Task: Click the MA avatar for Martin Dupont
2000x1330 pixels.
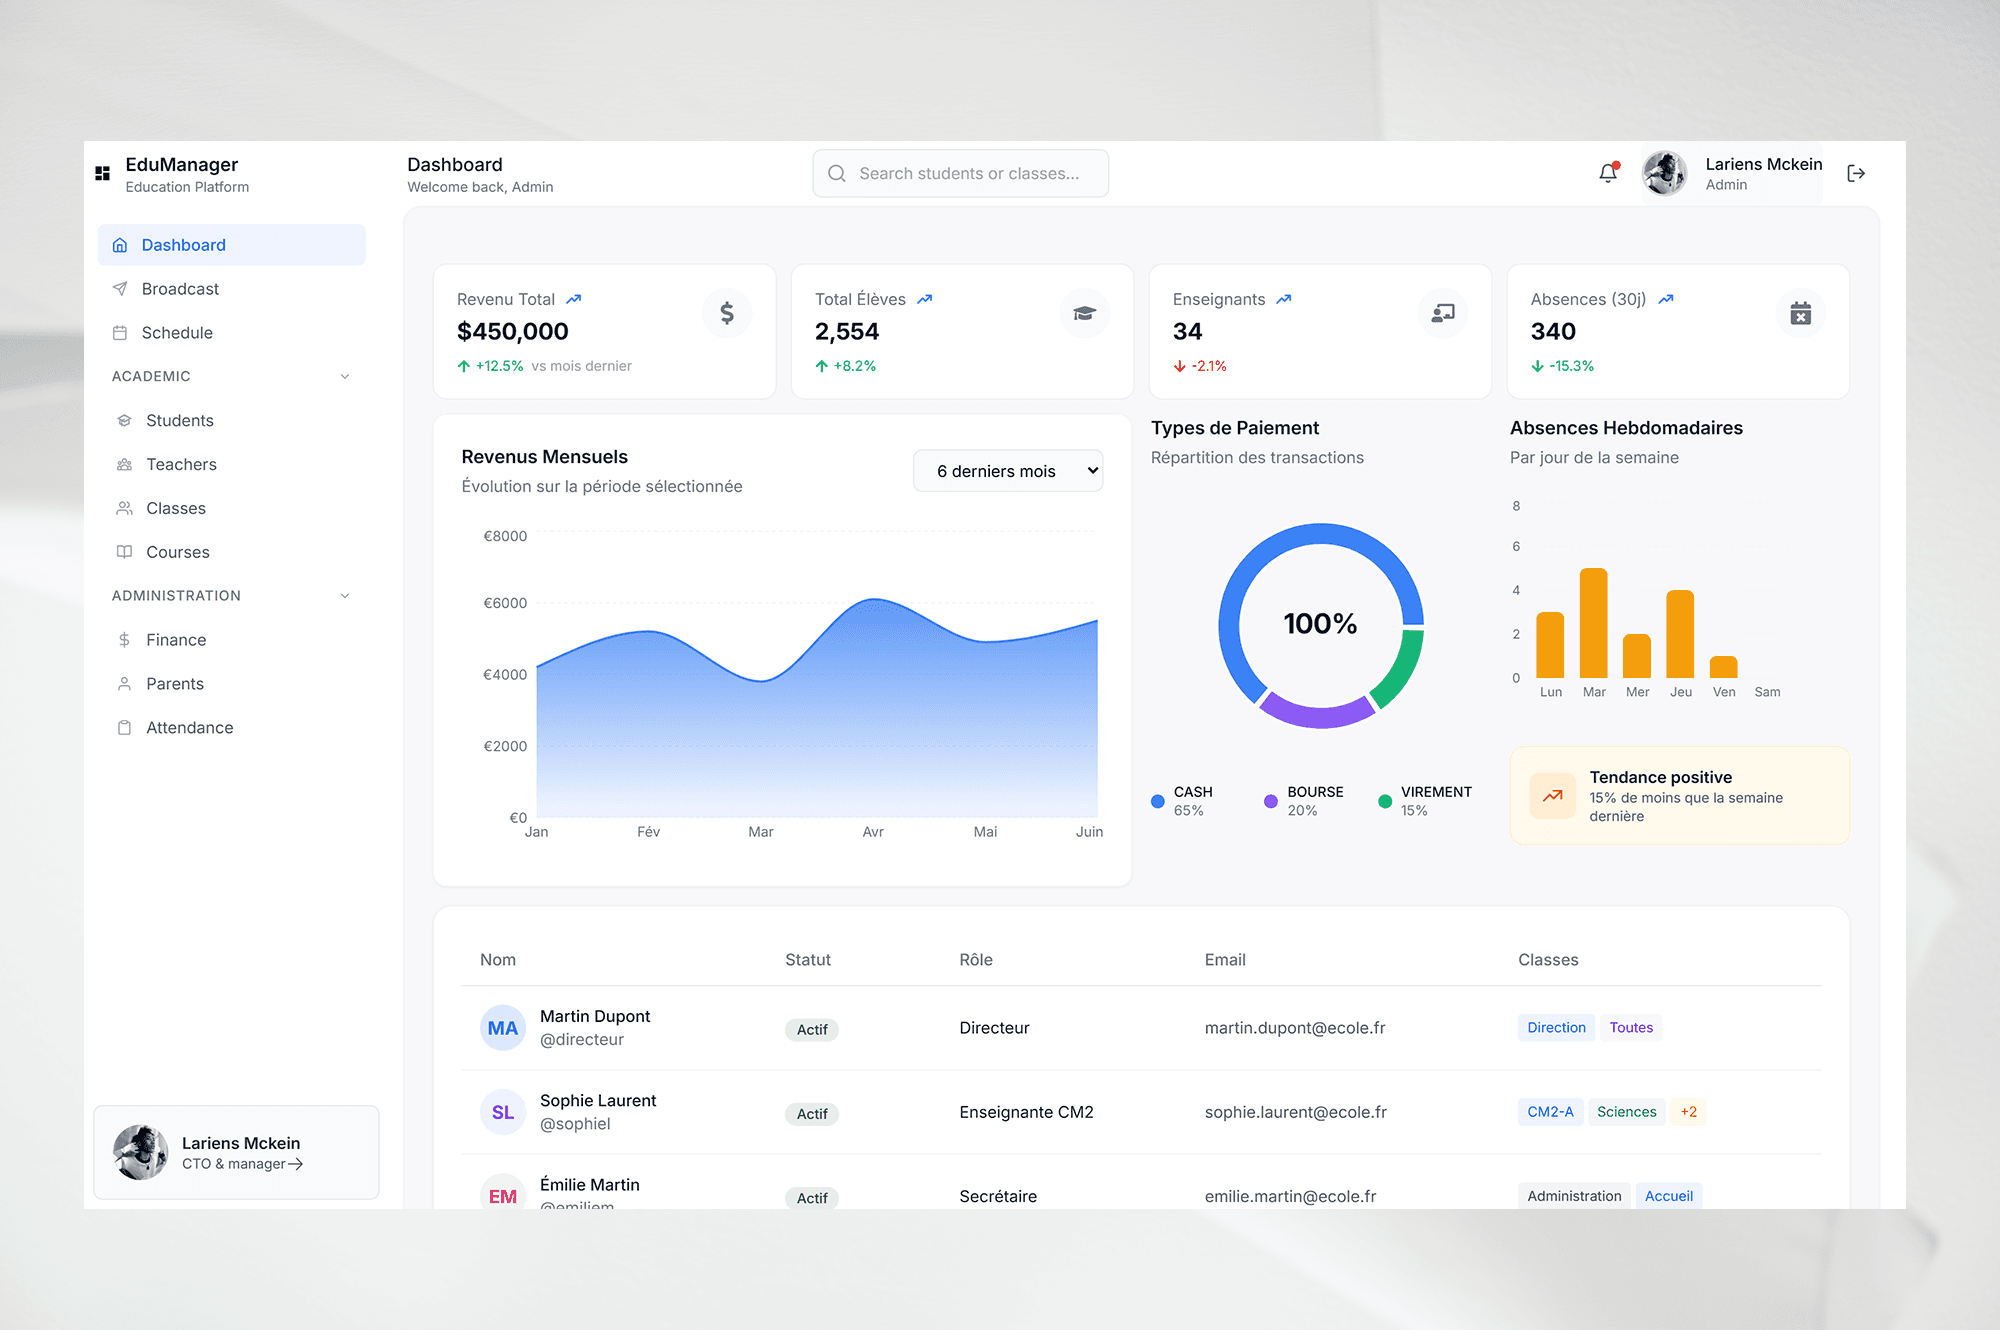Action: pos(502,1028)
